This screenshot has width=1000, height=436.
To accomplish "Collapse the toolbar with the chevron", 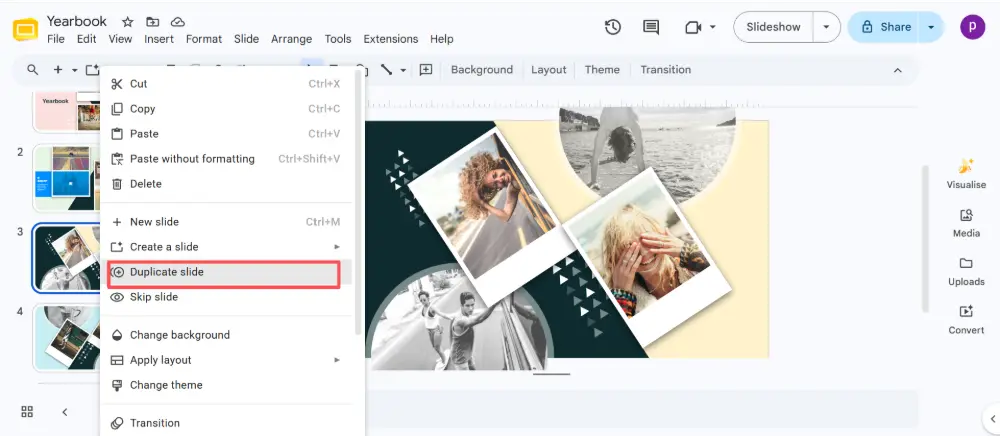I will (x=898, y=70).
